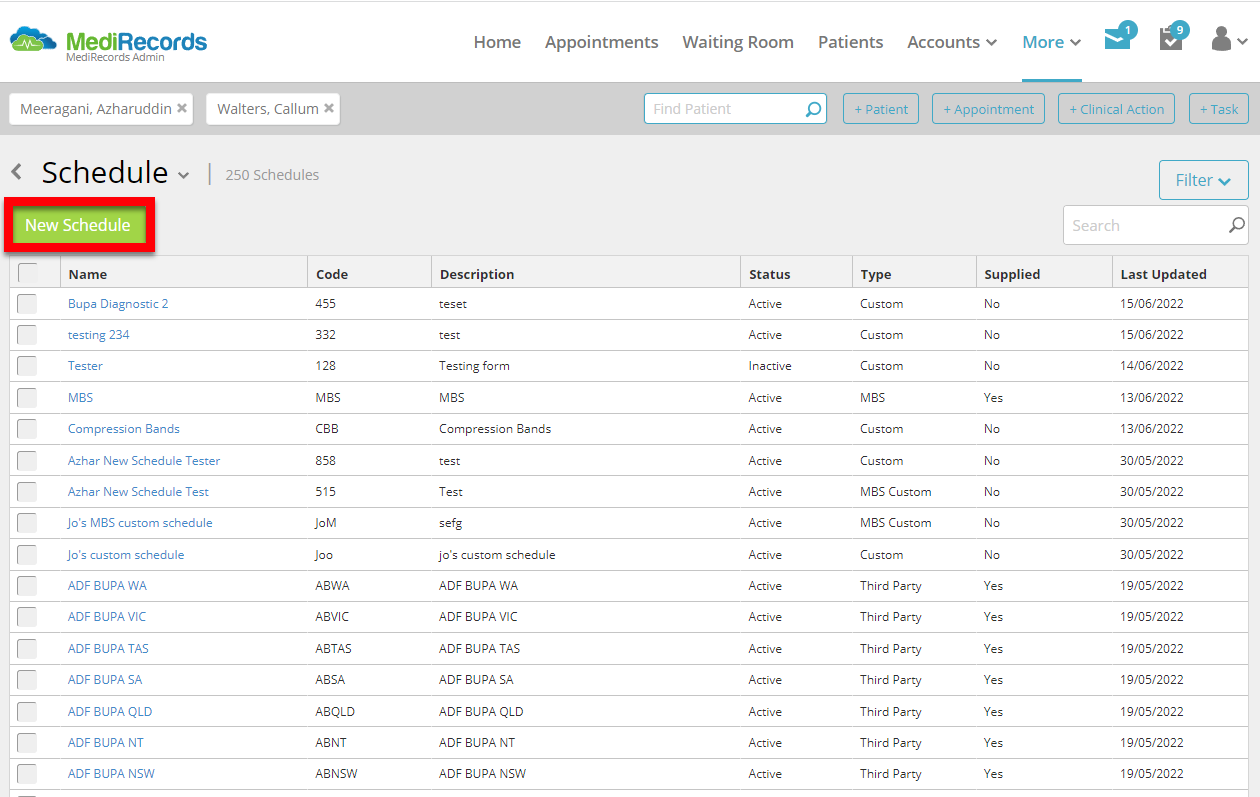Screen dimensions: 1260x797
Task: Open Azhar New Schedule Tester link
Action: pyautogui.click(x=144, y=461)
